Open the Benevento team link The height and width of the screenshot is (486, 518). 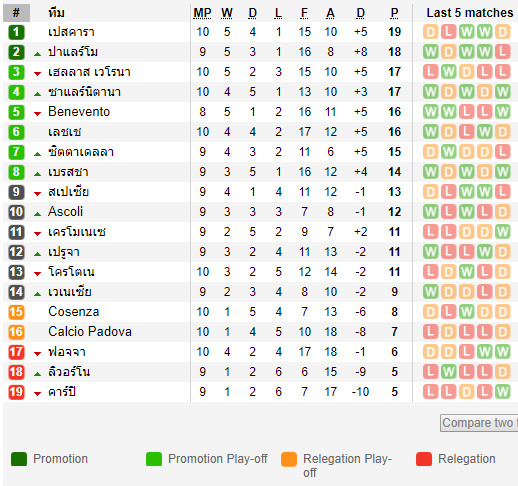click(x=79, y=112)
